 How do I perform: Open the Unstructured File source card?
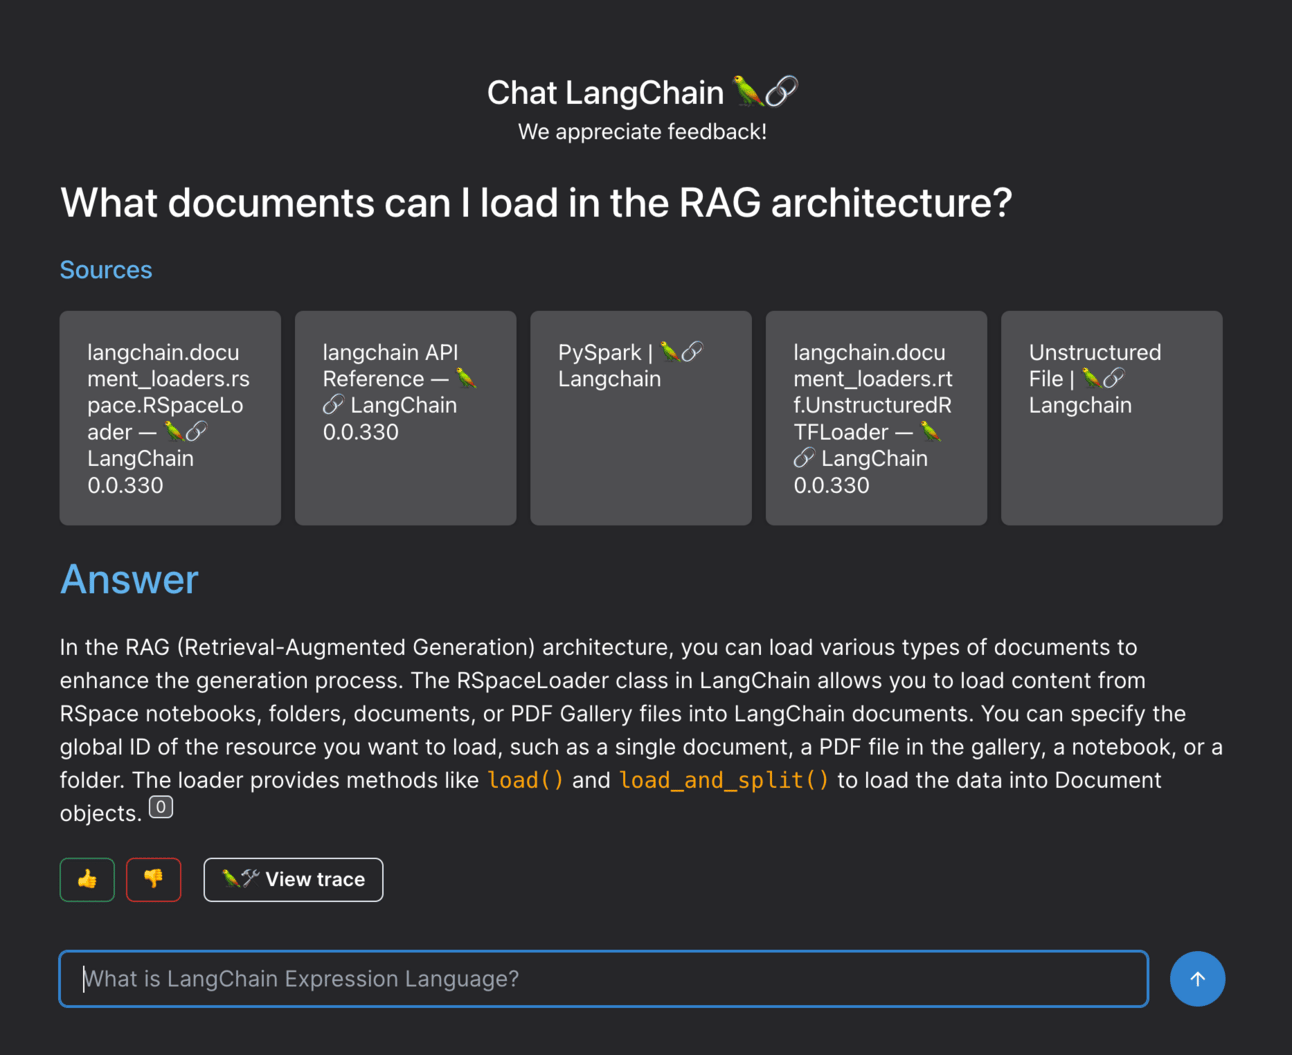(1112, 418)
